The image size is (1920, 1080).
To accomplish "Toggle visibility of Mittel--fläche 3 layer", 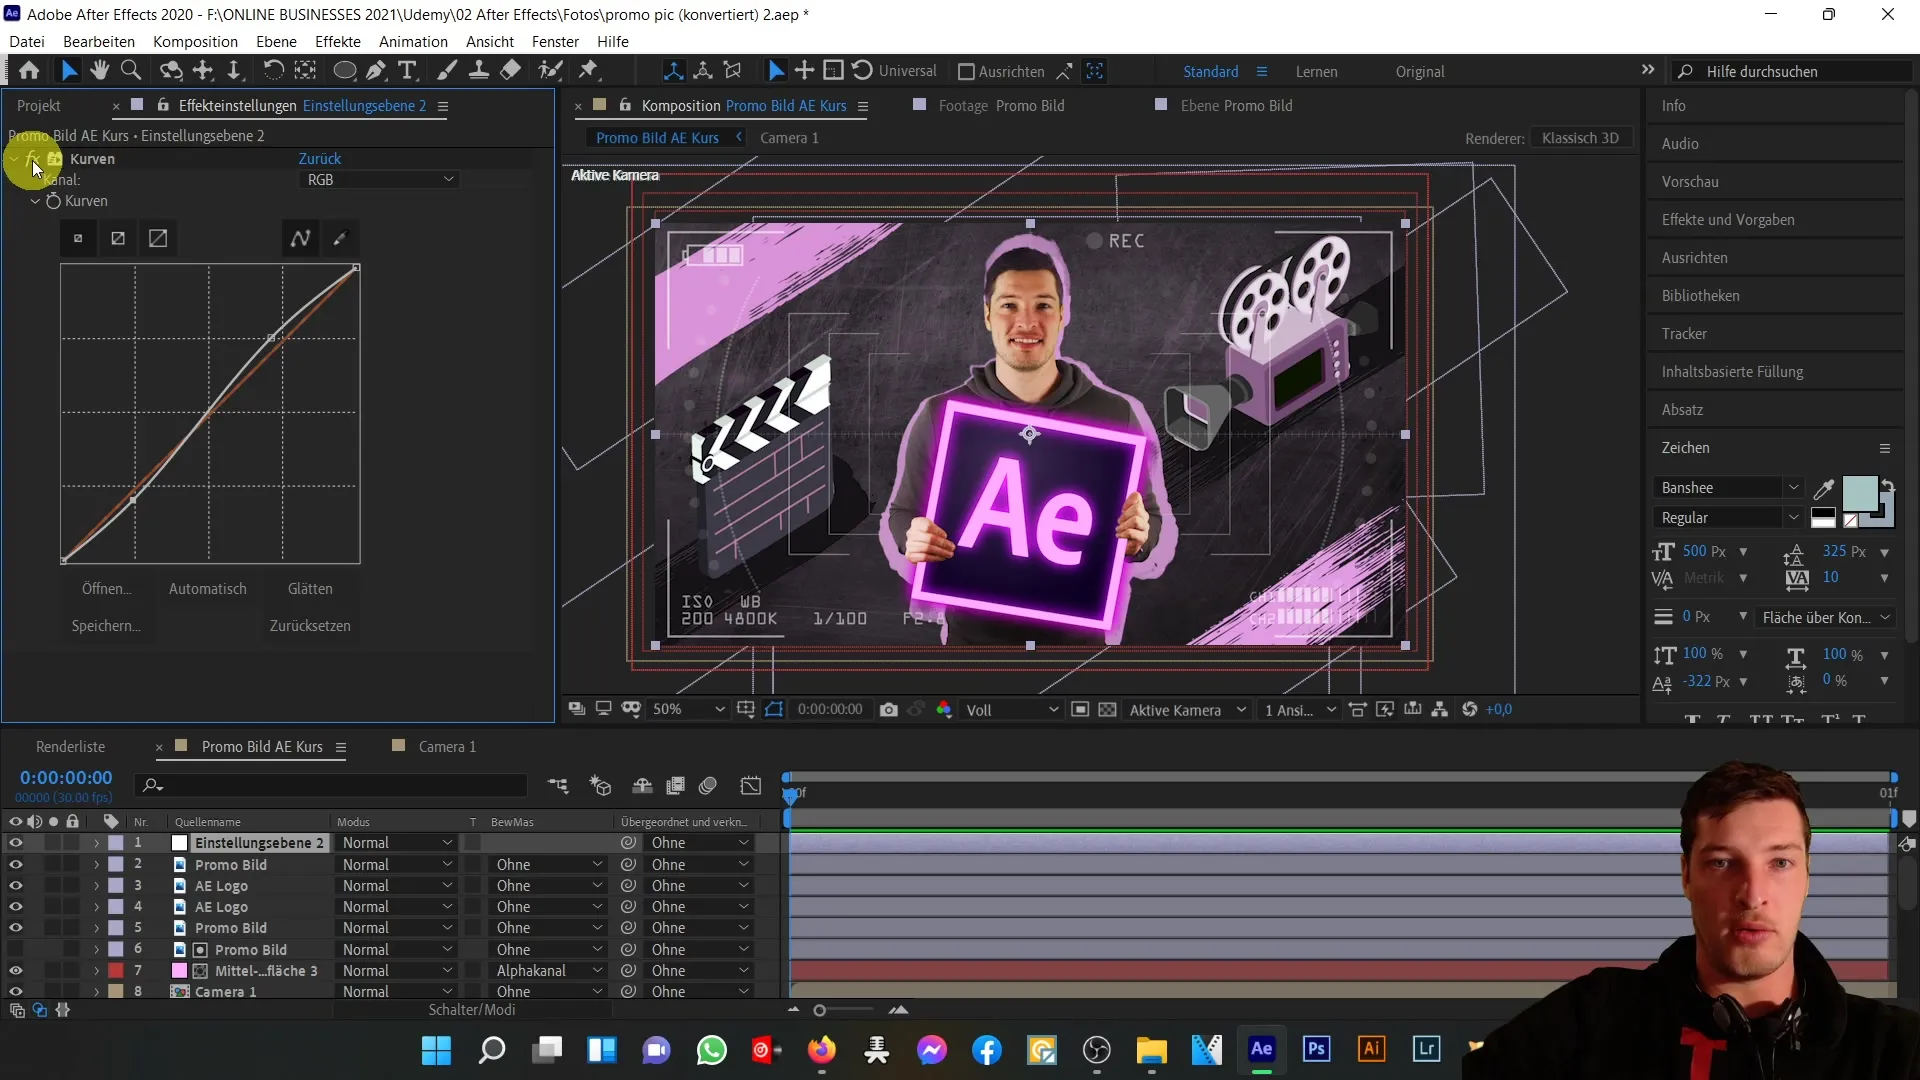I will 15,969.
